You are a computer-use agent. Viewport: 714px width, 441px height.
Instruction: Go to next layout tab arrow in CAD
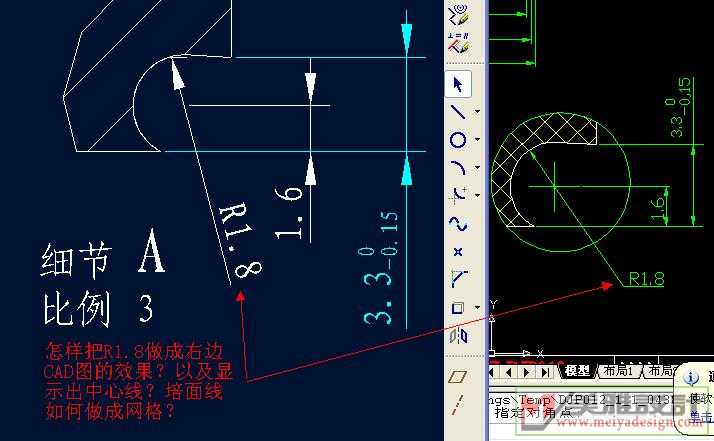527,372
